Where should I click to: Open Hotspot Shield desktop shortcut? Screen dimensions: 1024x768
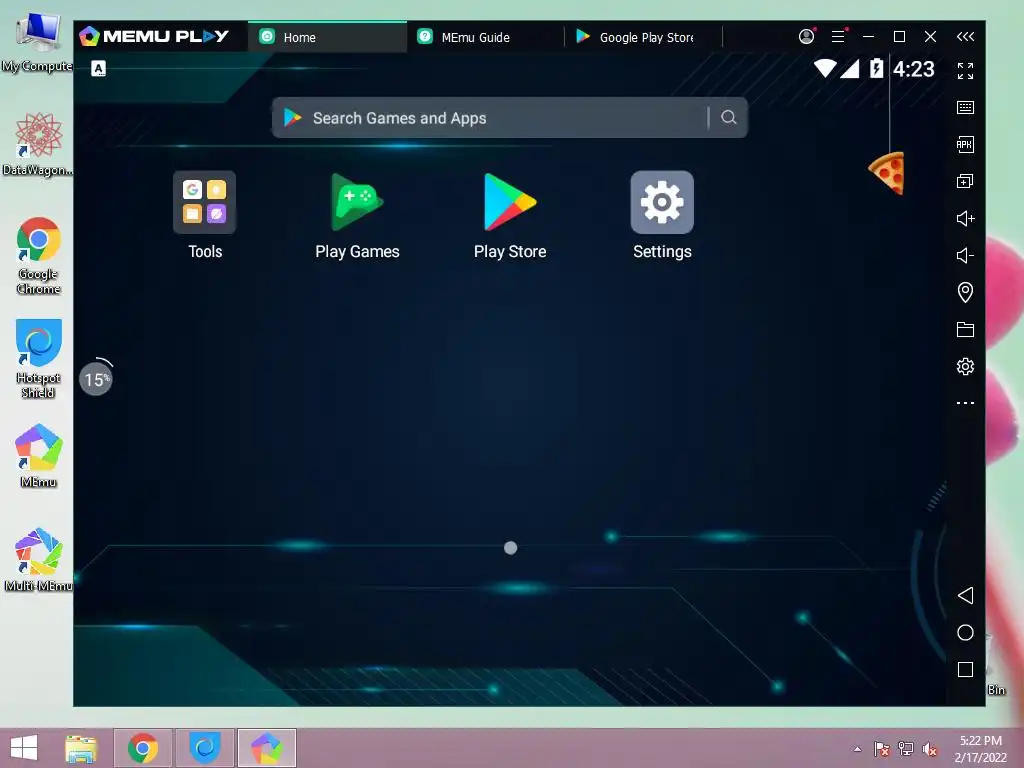coord(39,359)
